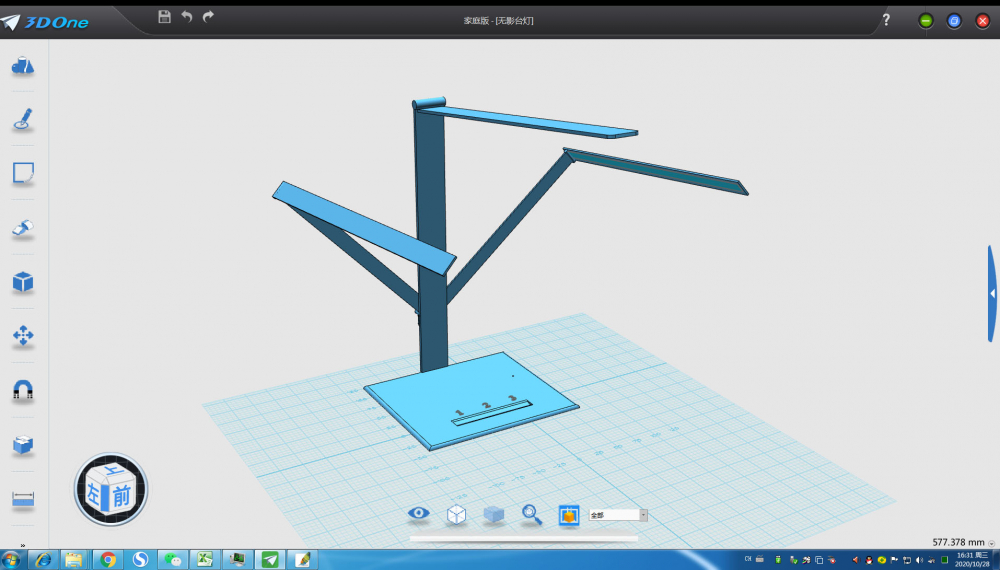
Task: Expand the right side panel arrow
Action: pos(992,293)
